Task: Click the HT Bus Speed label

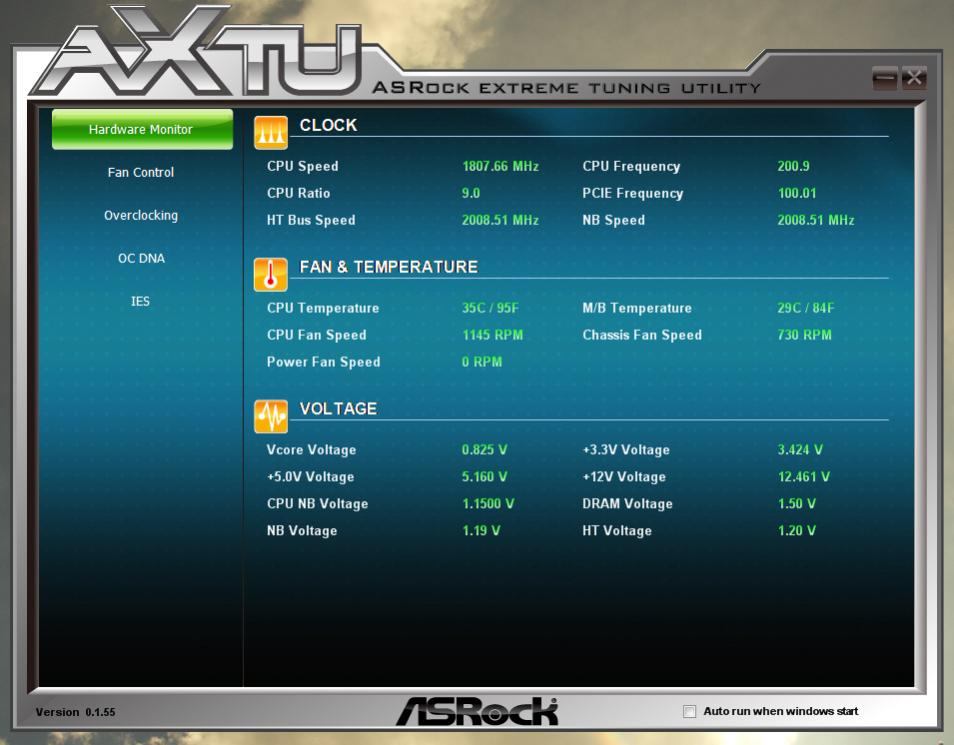Action: click(311, 220)
